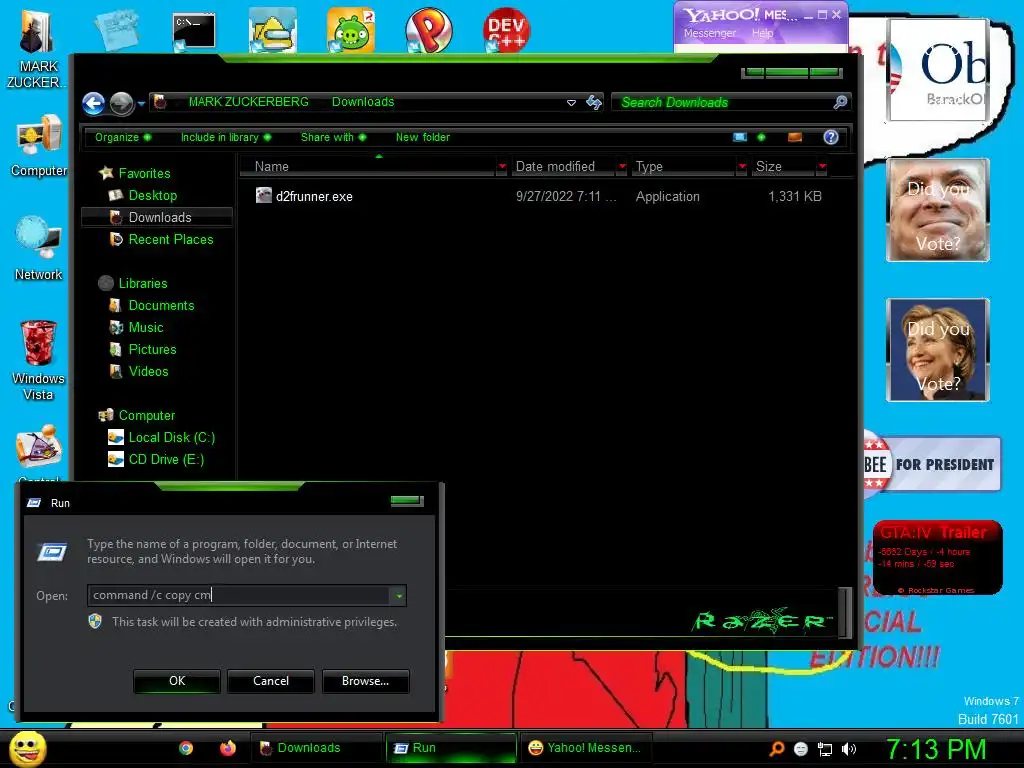Click the Firefox icon on the taskbar
The width and height of the screenshot is (1024, 768).
[228, 748]
